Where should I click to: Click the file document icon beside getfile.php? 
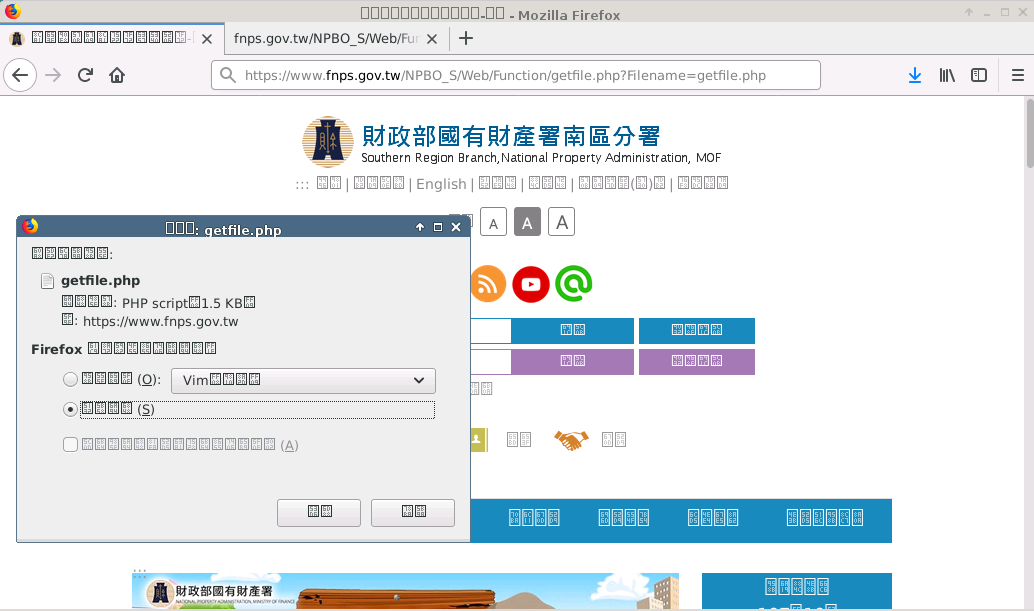point(47,281)
